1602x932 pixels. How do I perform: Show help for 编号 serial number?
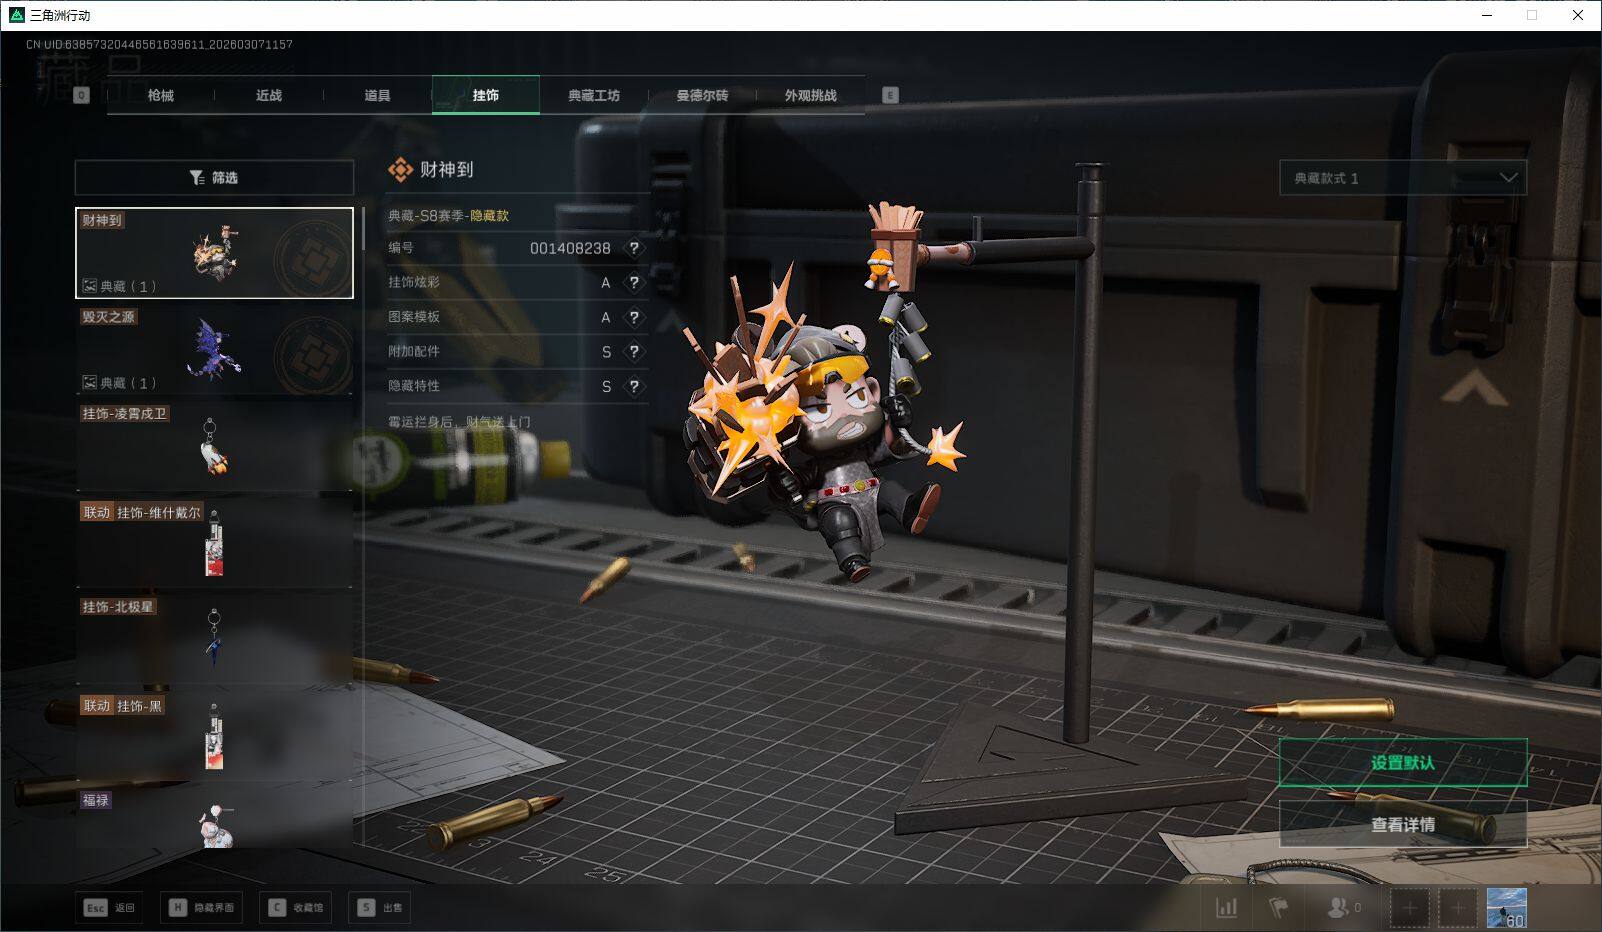[x=634, y=248]
